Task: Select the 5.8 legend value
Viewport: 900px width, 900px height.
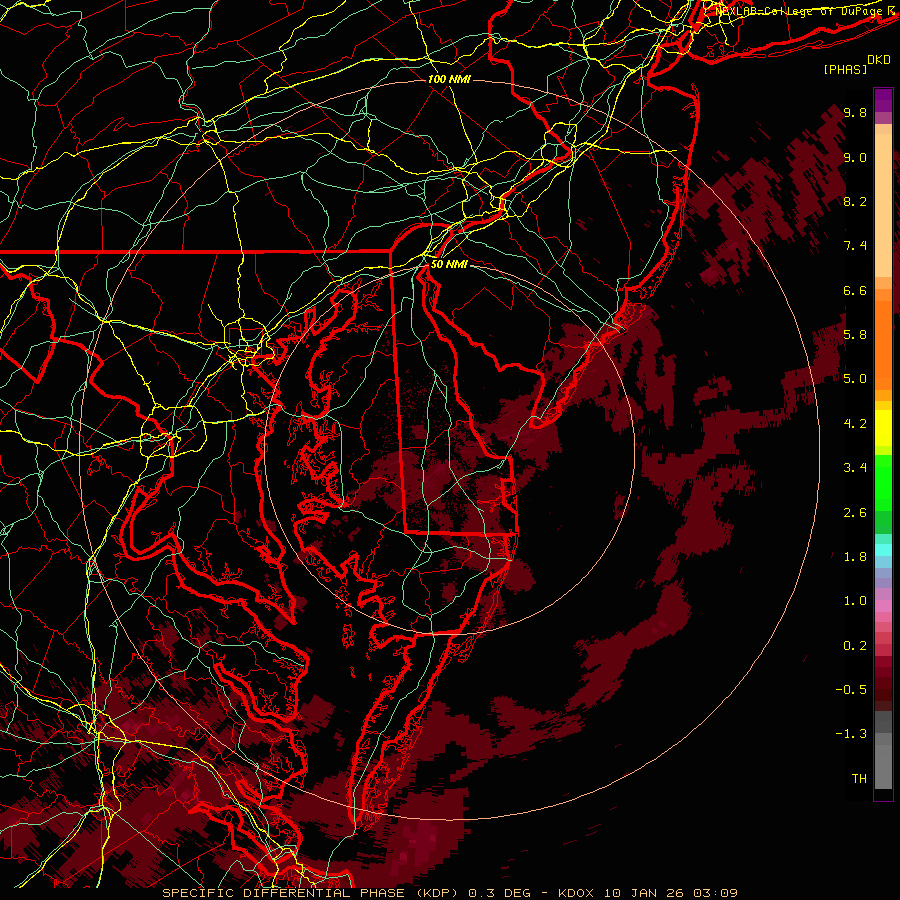Action: tap(855, 335)
